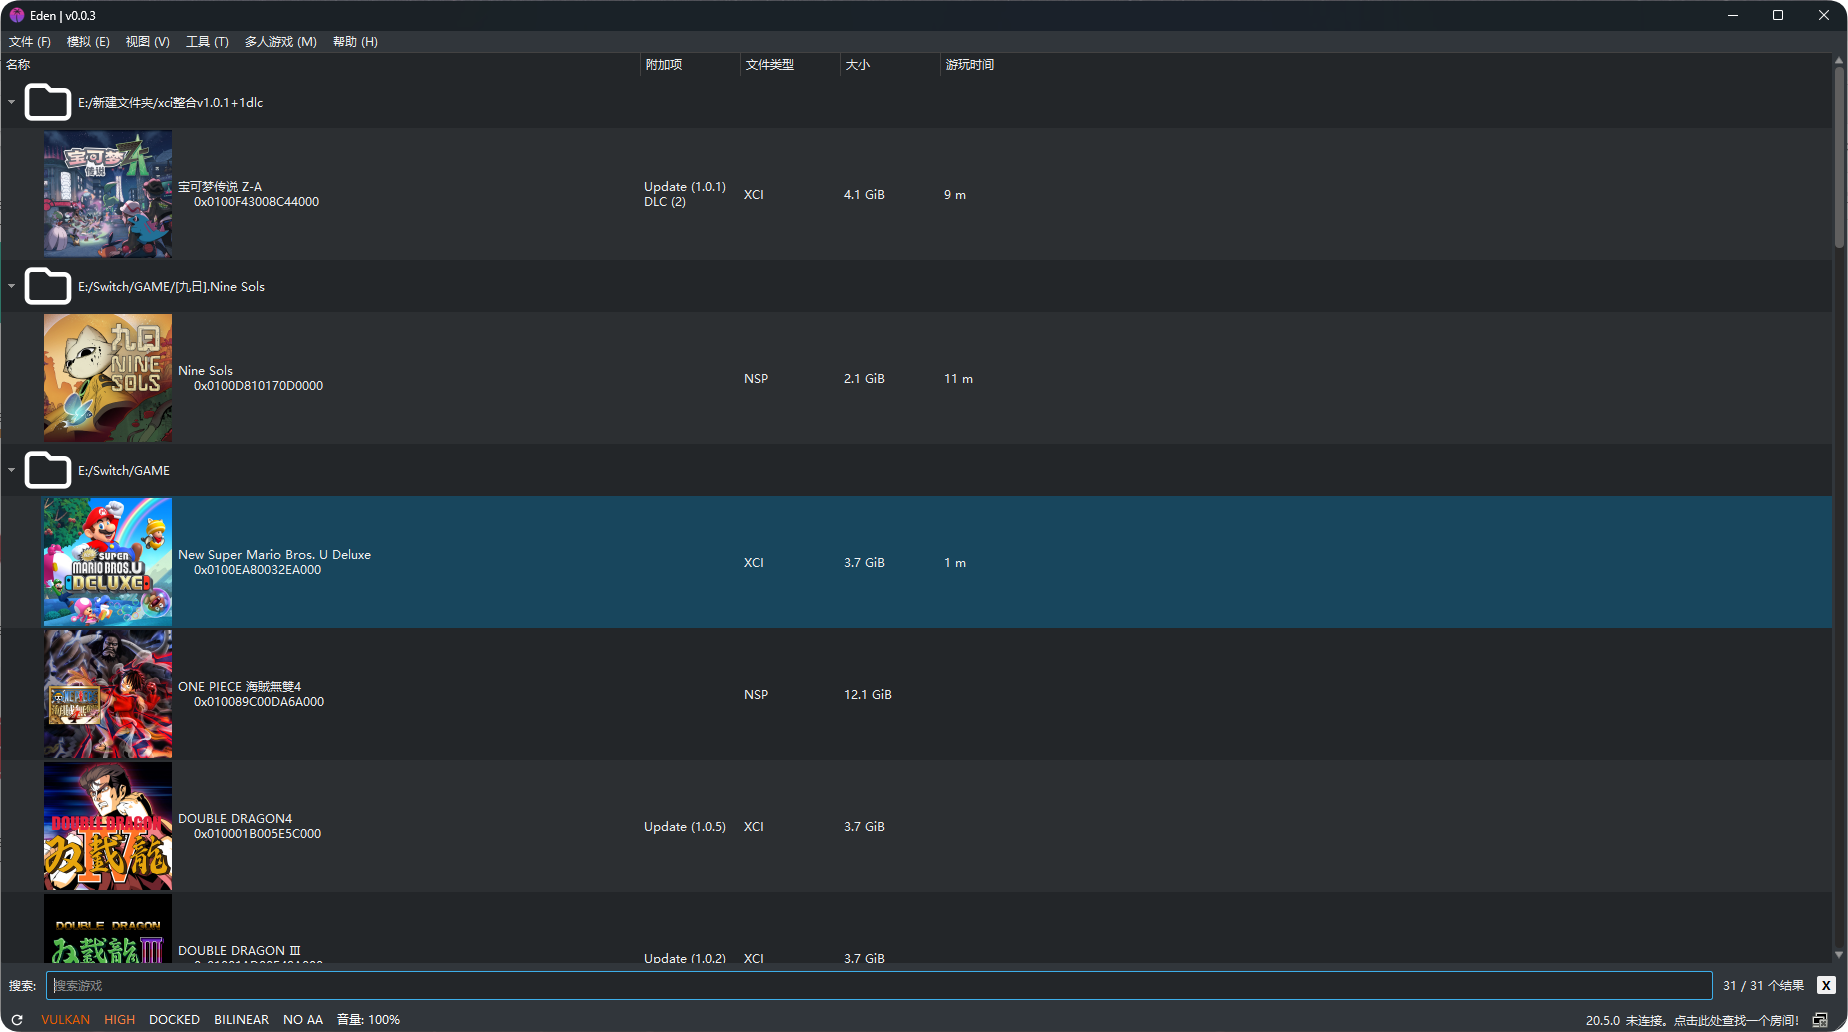This screenshot has width=1848, height=1032.
Task: Click the 搜索游戏 search input field
Action: click(x=878, y=985)
